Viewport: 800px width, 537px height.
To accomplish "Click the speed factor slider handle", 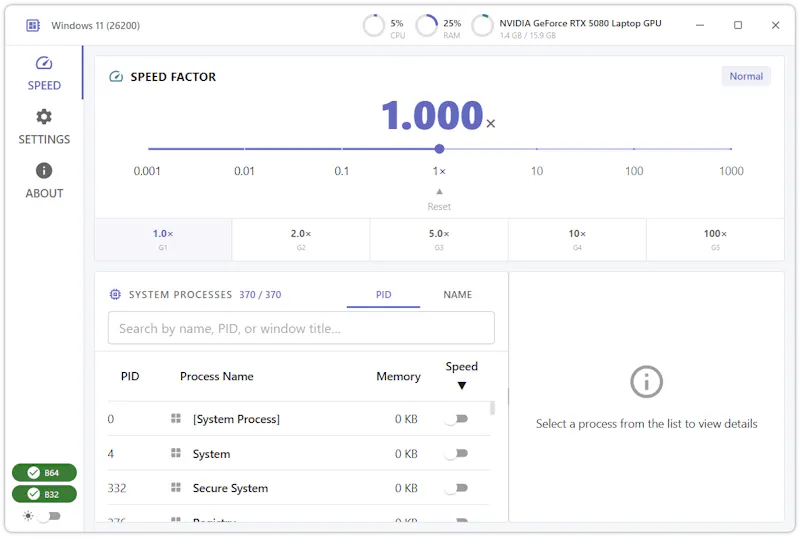I will pos(439,149).
